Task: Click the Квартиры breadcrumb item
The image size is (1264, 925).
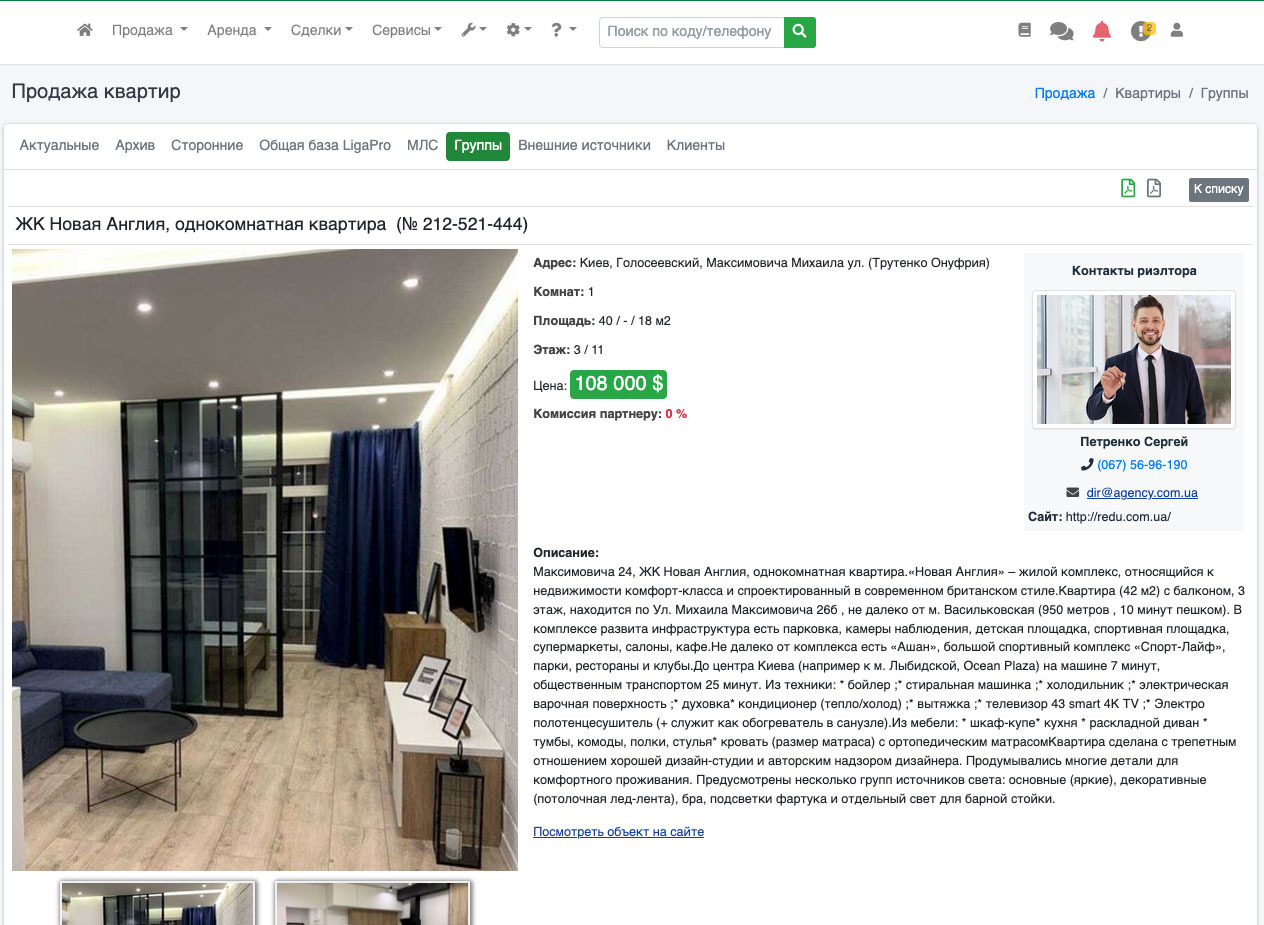Action: point(1148,93)
